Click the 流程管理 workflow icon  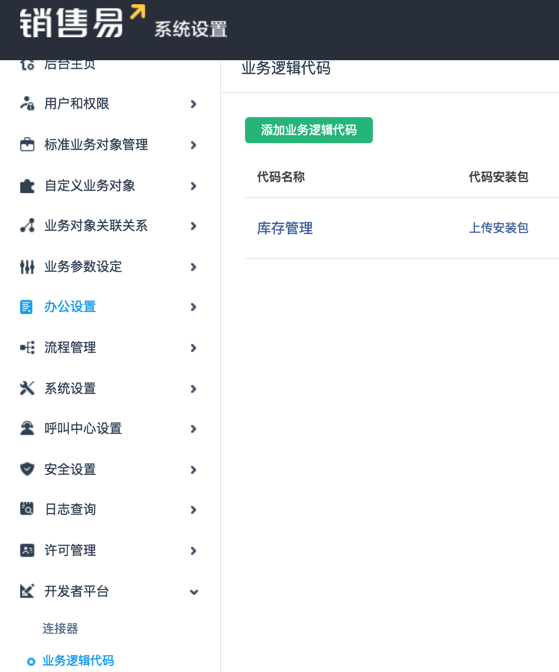click(27, 348)
